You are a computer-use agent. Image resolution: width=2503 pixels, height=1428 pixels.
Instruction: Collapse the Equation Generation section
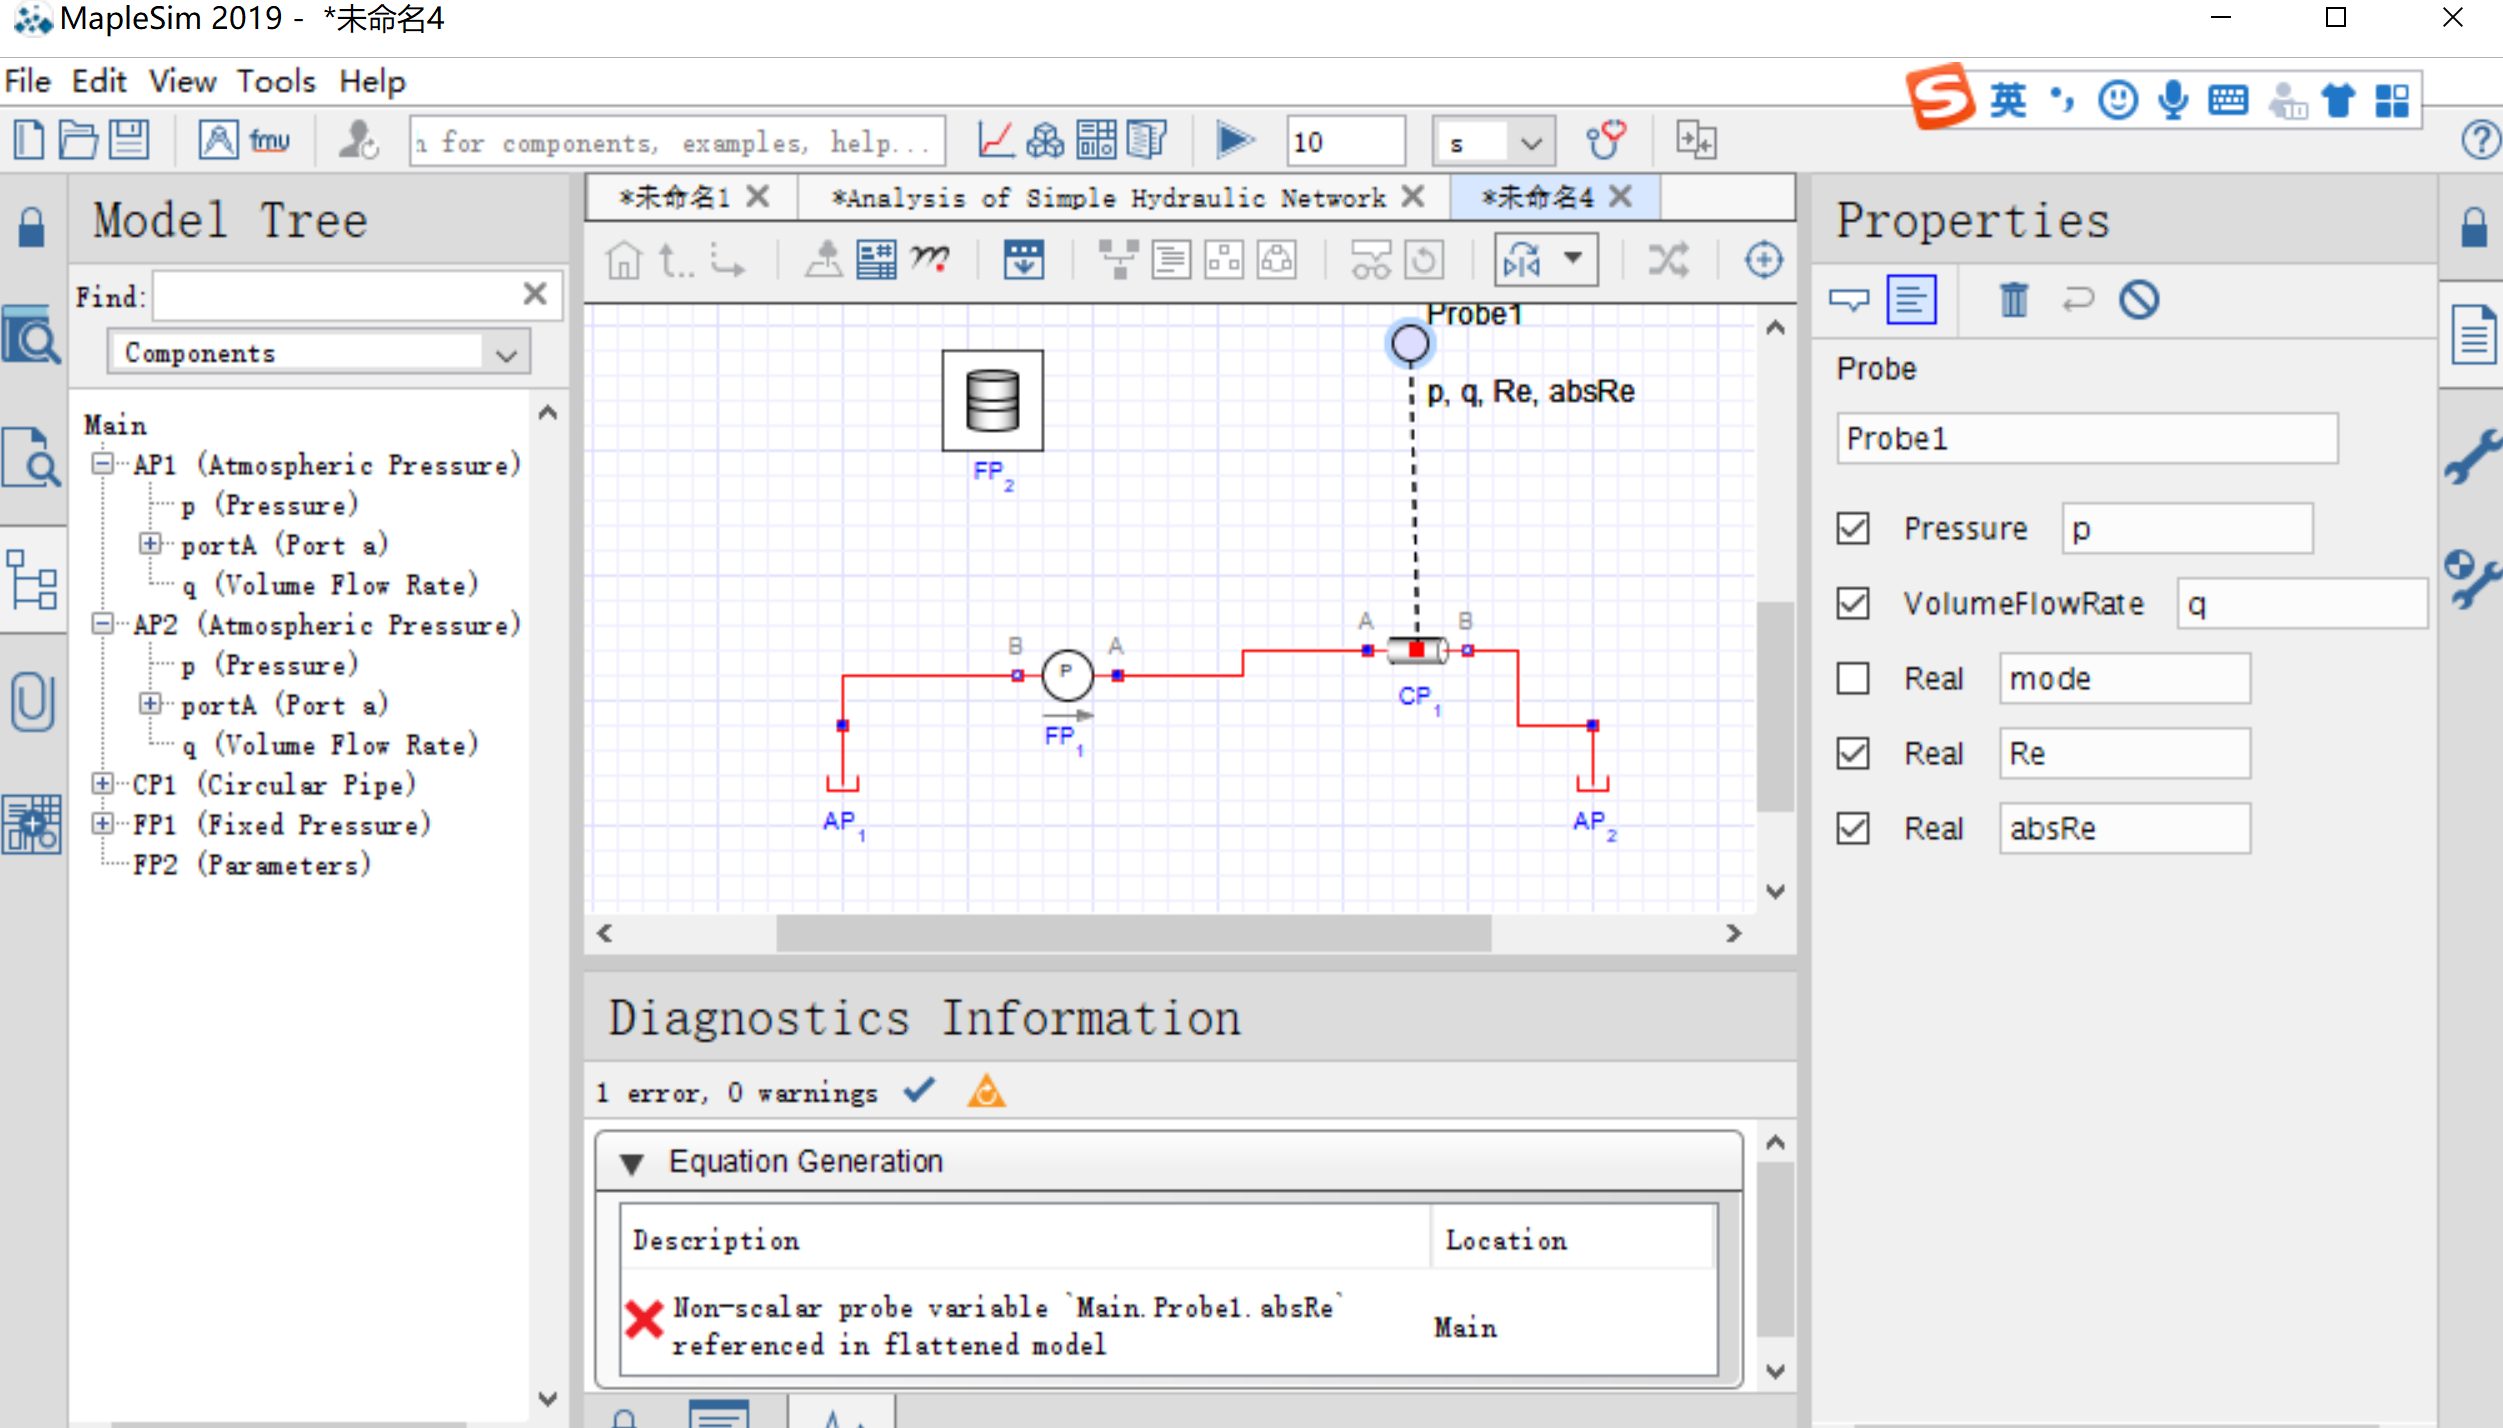click(631, 1163)
